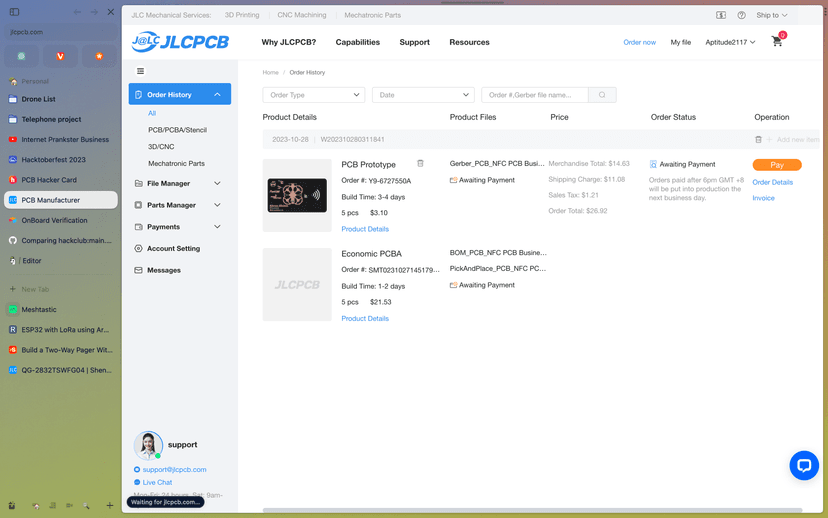The image size is (828, 518).
Task: Stop page loading with X button
Action: tap(110, 12)
